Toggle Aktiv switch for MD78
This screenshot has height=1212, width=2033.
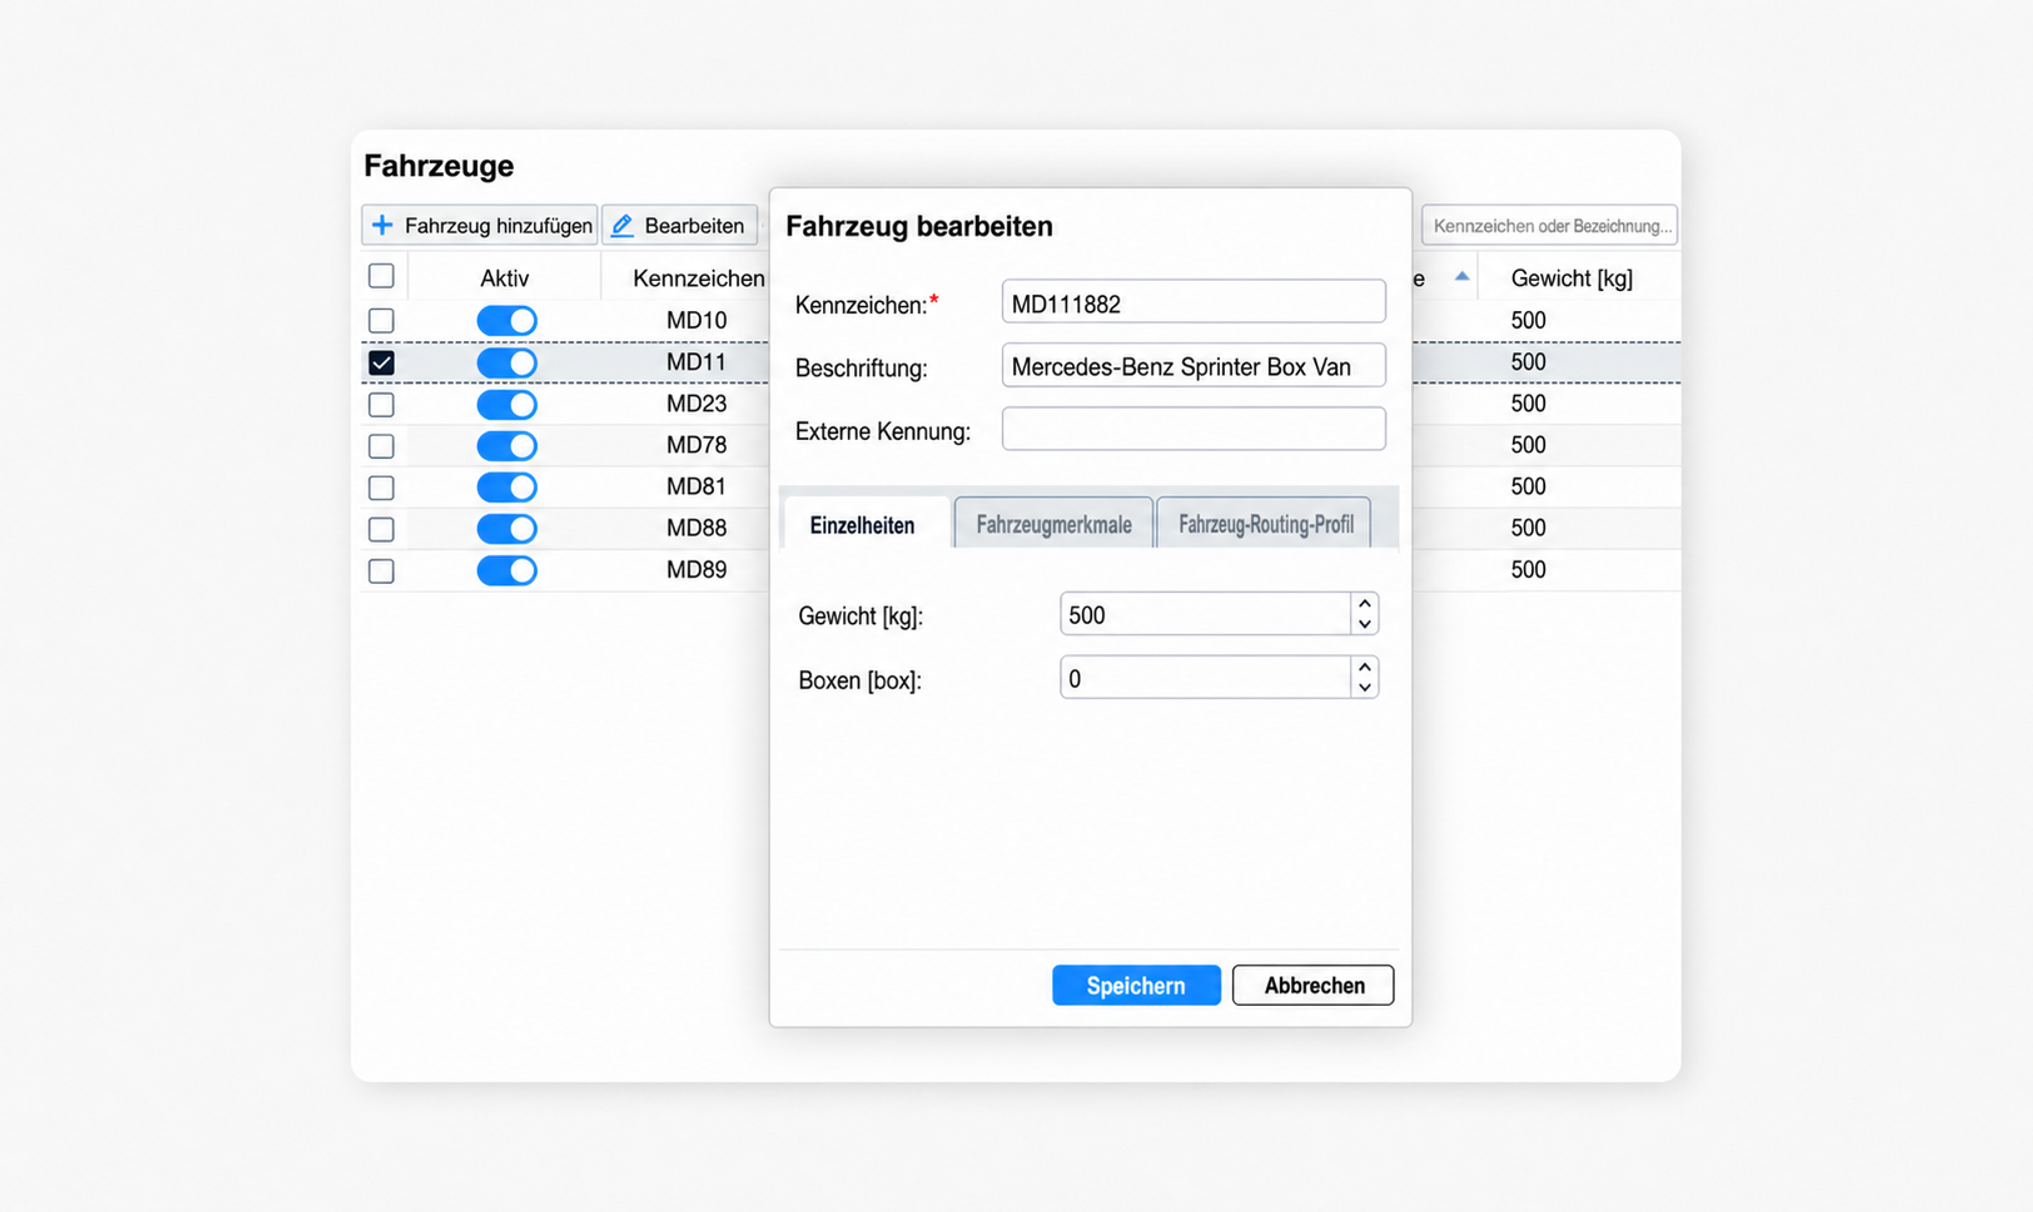pyautogui.click(x=507, y=446)
